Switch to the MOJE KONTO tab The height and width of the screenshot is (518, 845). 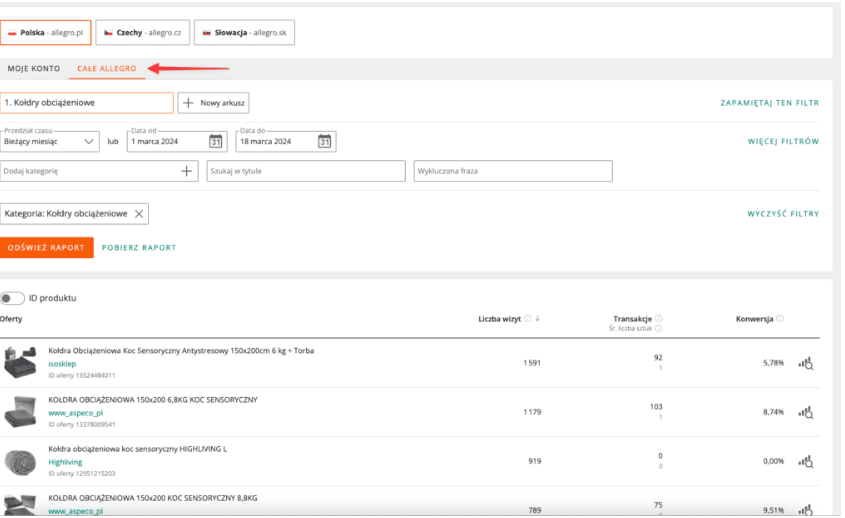(34, 68)
